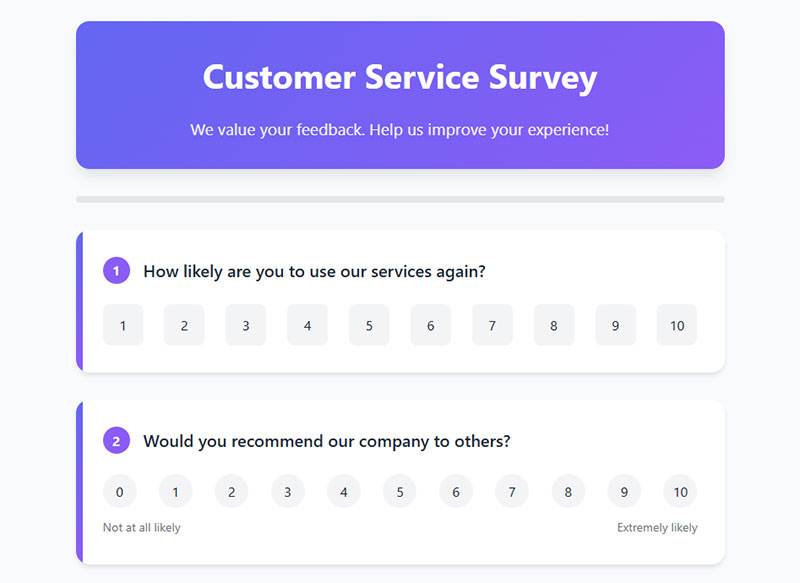Select 0 on the recommend company scale

[x=120, y=491]
